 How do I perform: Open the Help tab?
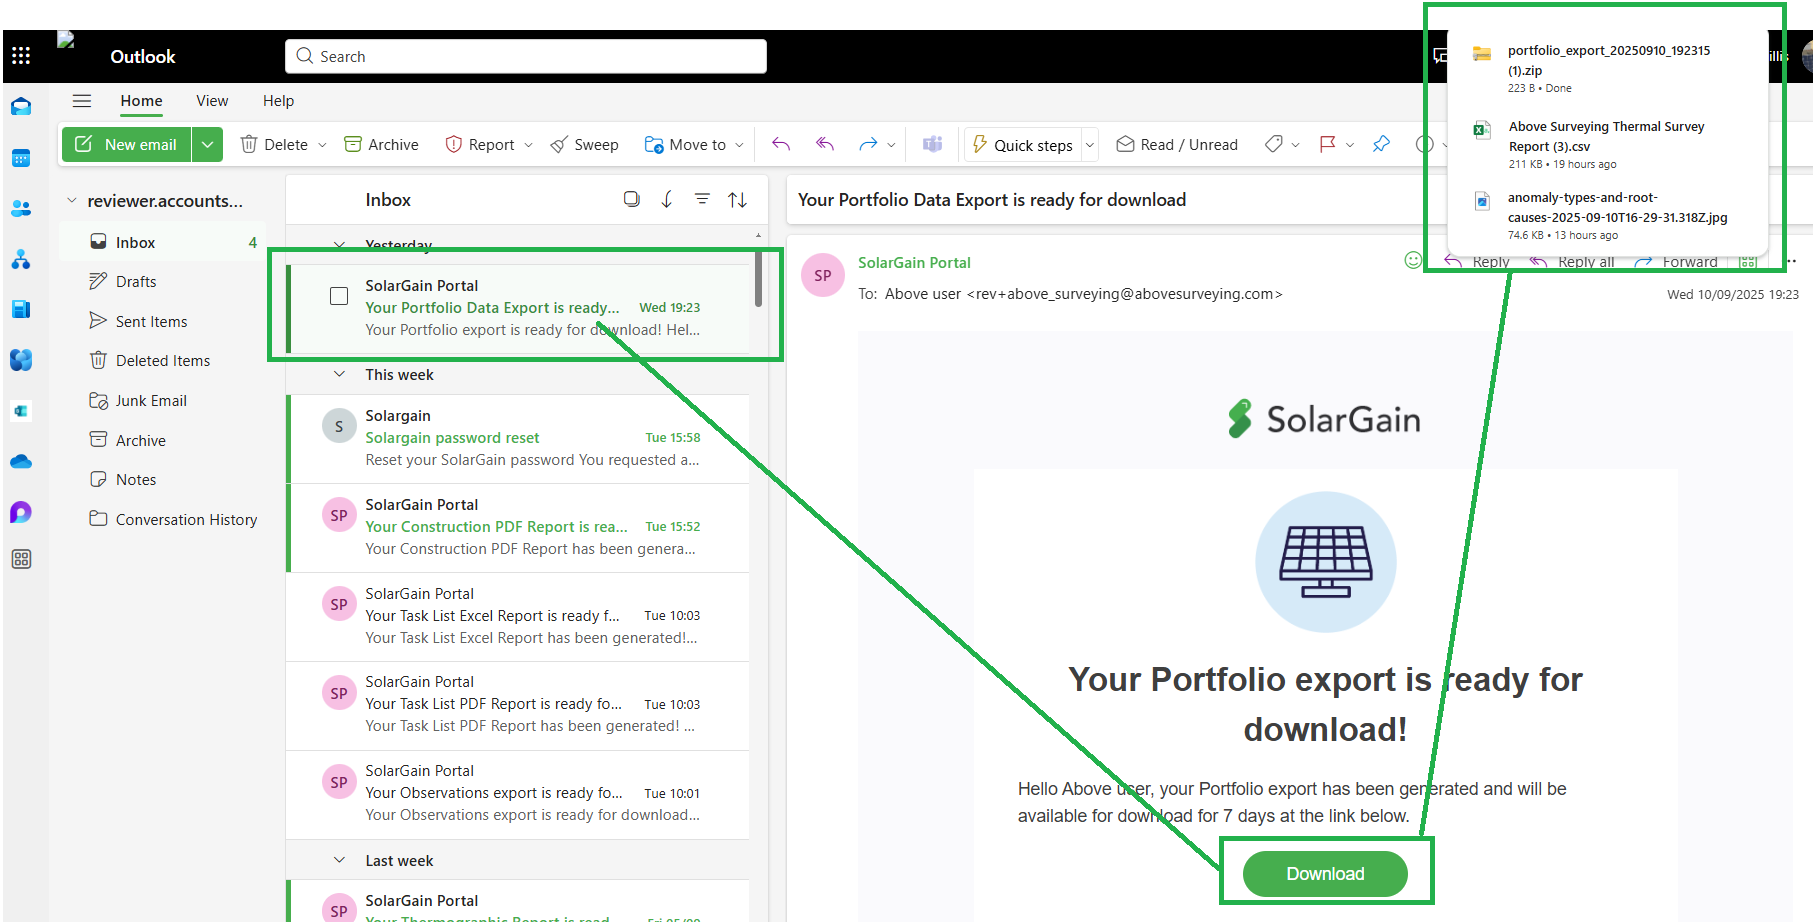pos(278,101)
